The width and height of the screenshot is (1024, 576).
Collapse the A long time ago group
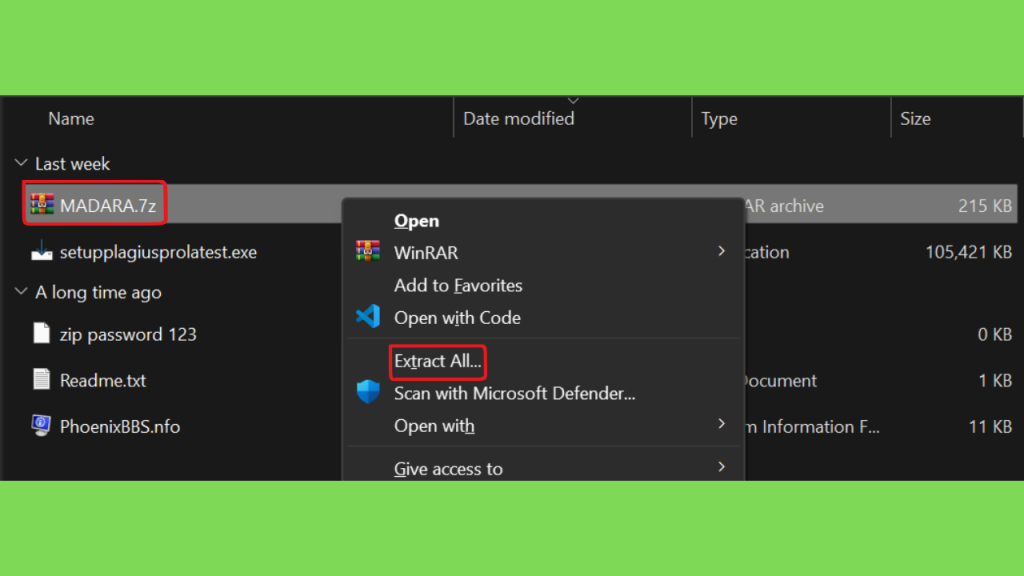21,291
